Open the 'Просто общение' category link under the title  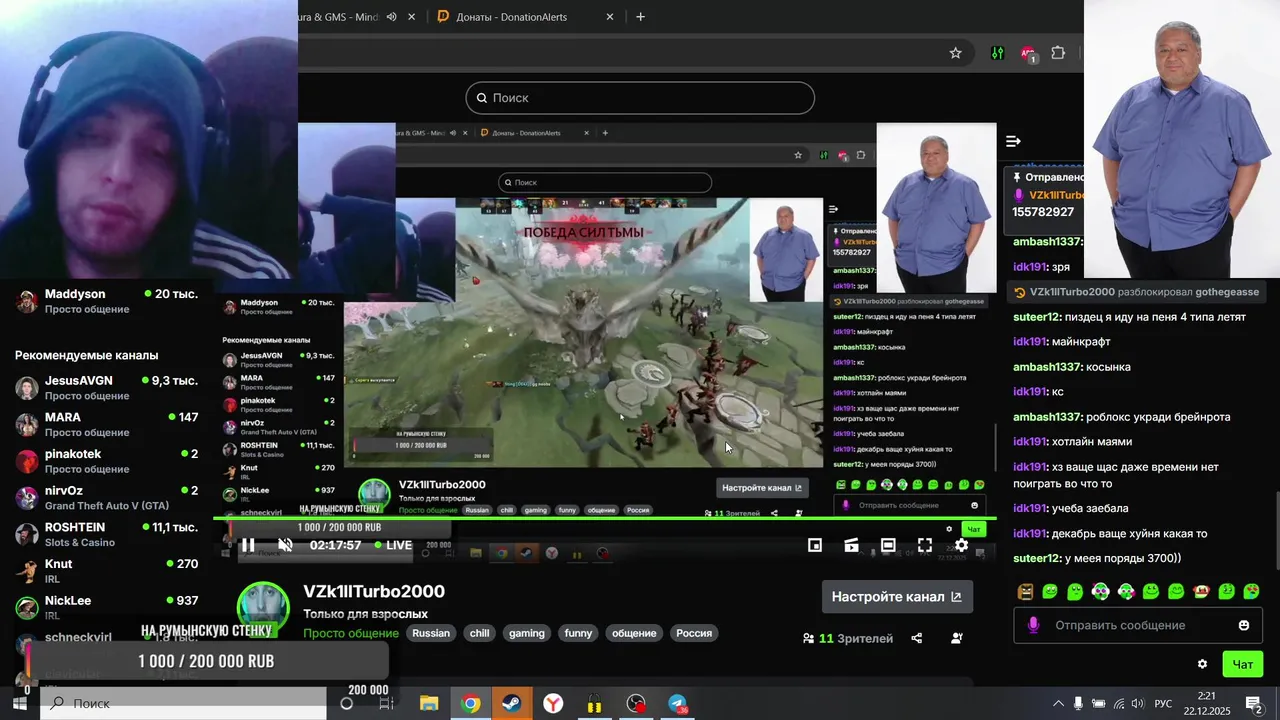click(351, 633)
